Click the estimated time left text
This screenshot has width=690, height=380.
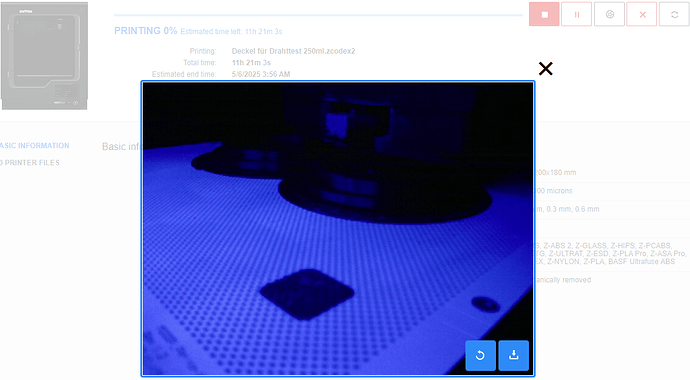click(231, 32)
